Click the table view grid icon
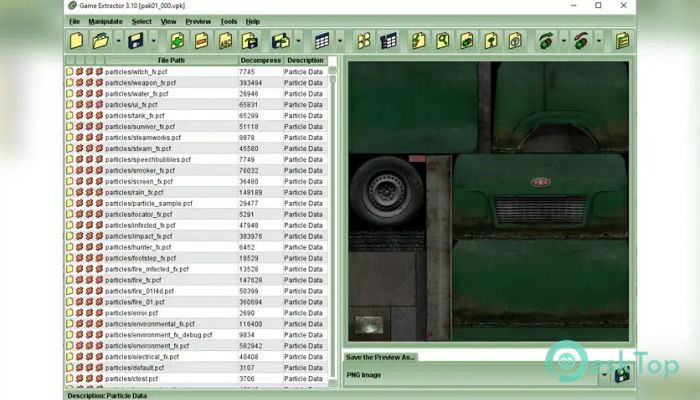Viewport: 700px width, 400px height. 322,41
